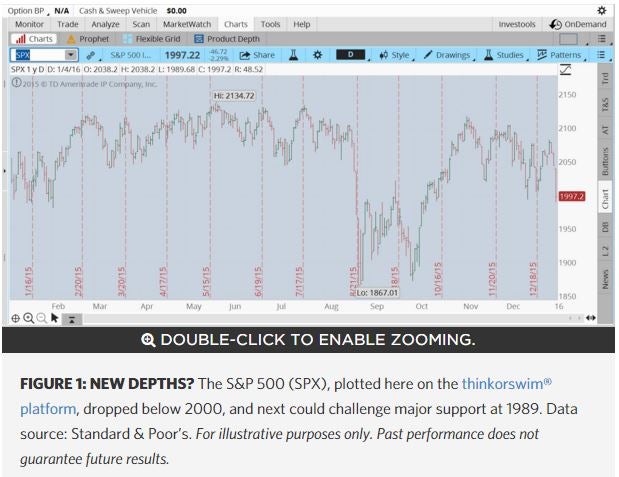The width and height of the screenshot is (619, 477).
Task: Click the zoom in magnifier
Action: (x=28, y=318)
